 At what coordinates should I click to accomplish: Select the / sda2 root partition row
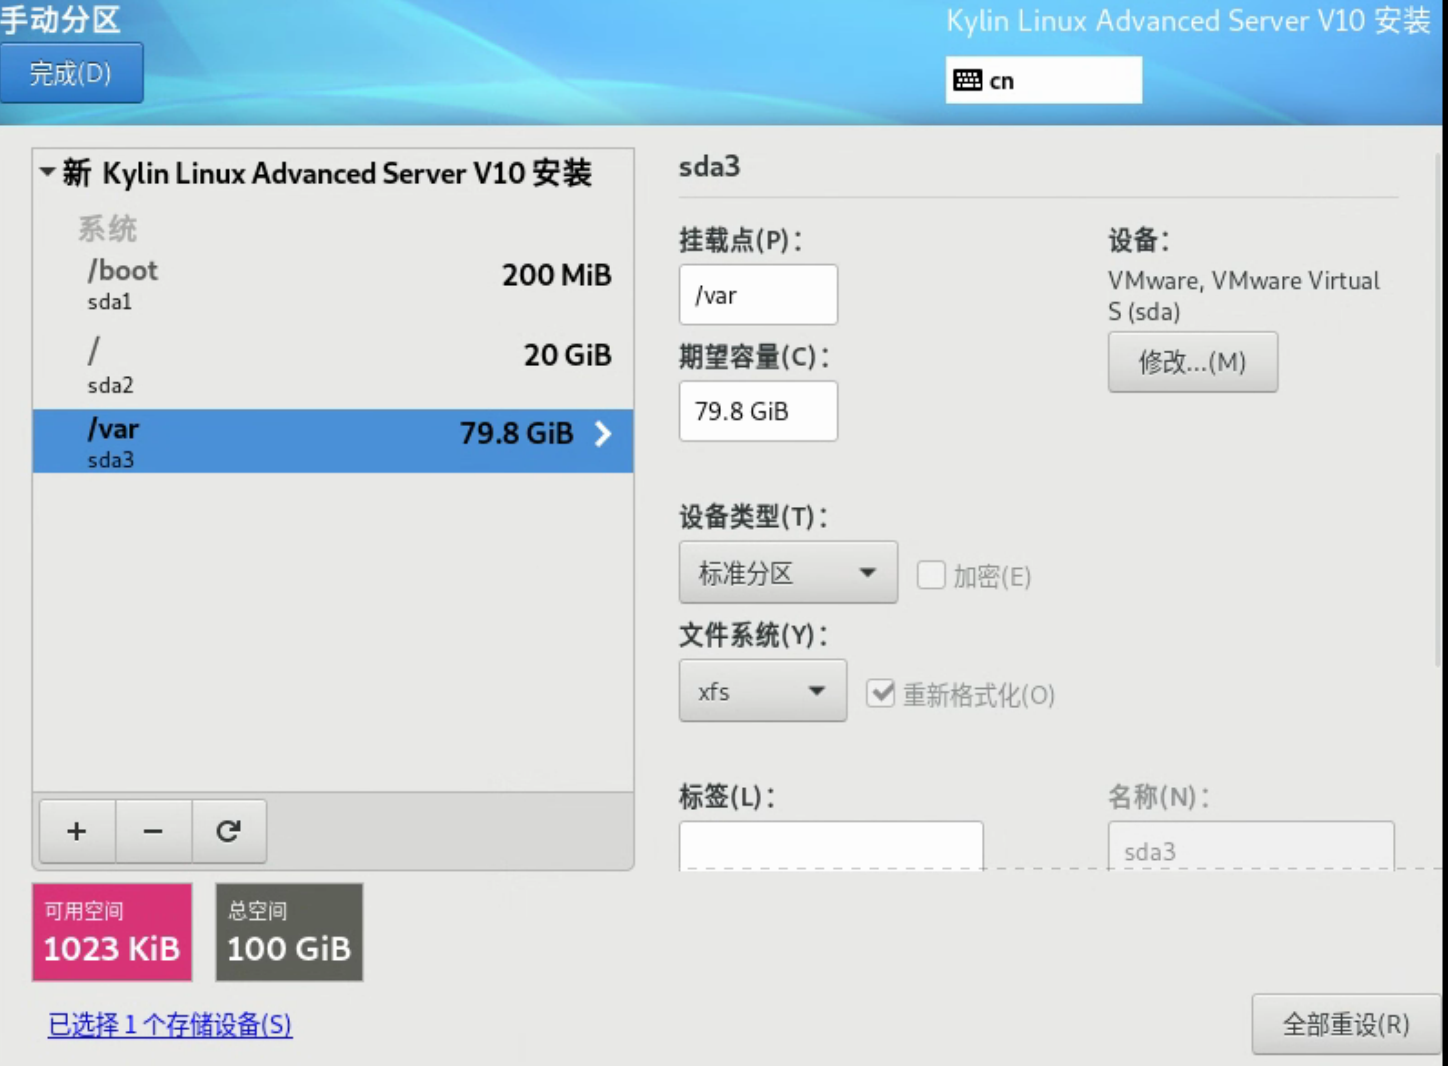(x=333, y=364)
